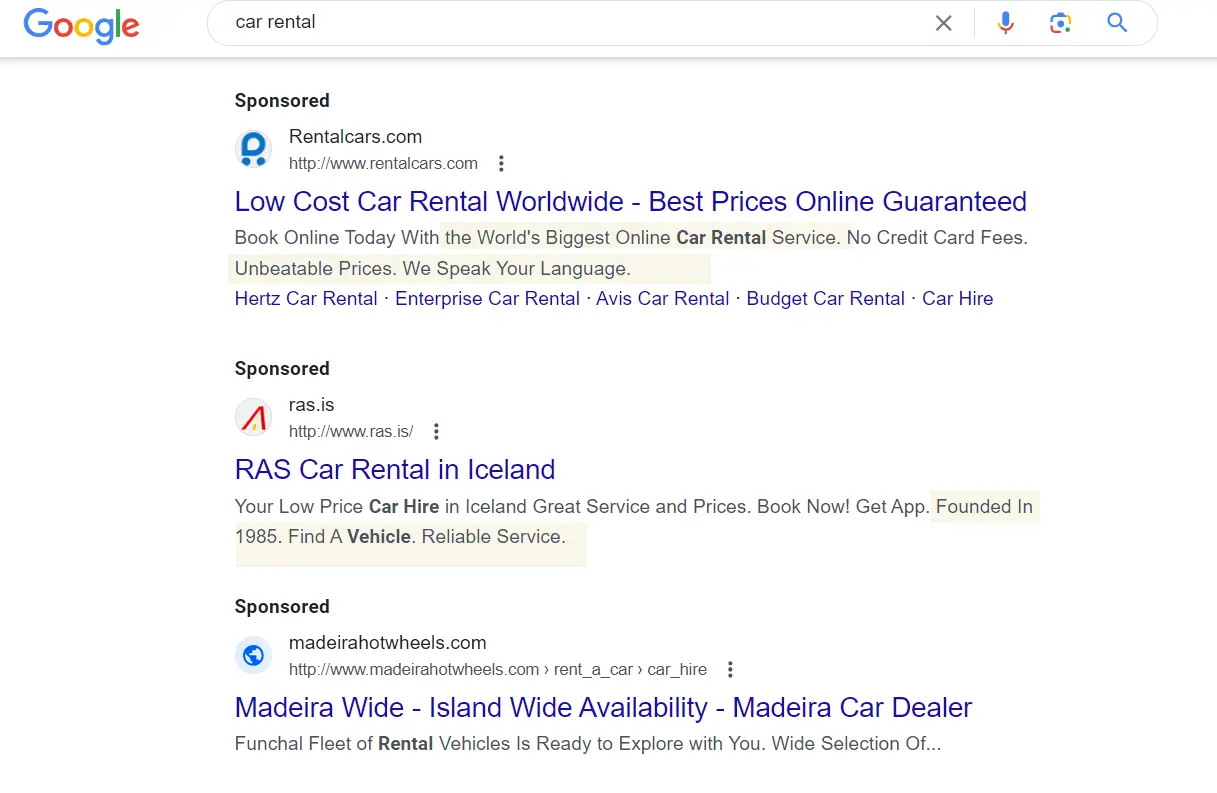Open 'RAS Car Rental in Iceland' headline
The width and height of the screenshot is (1217, 793).
click(395, 469)
